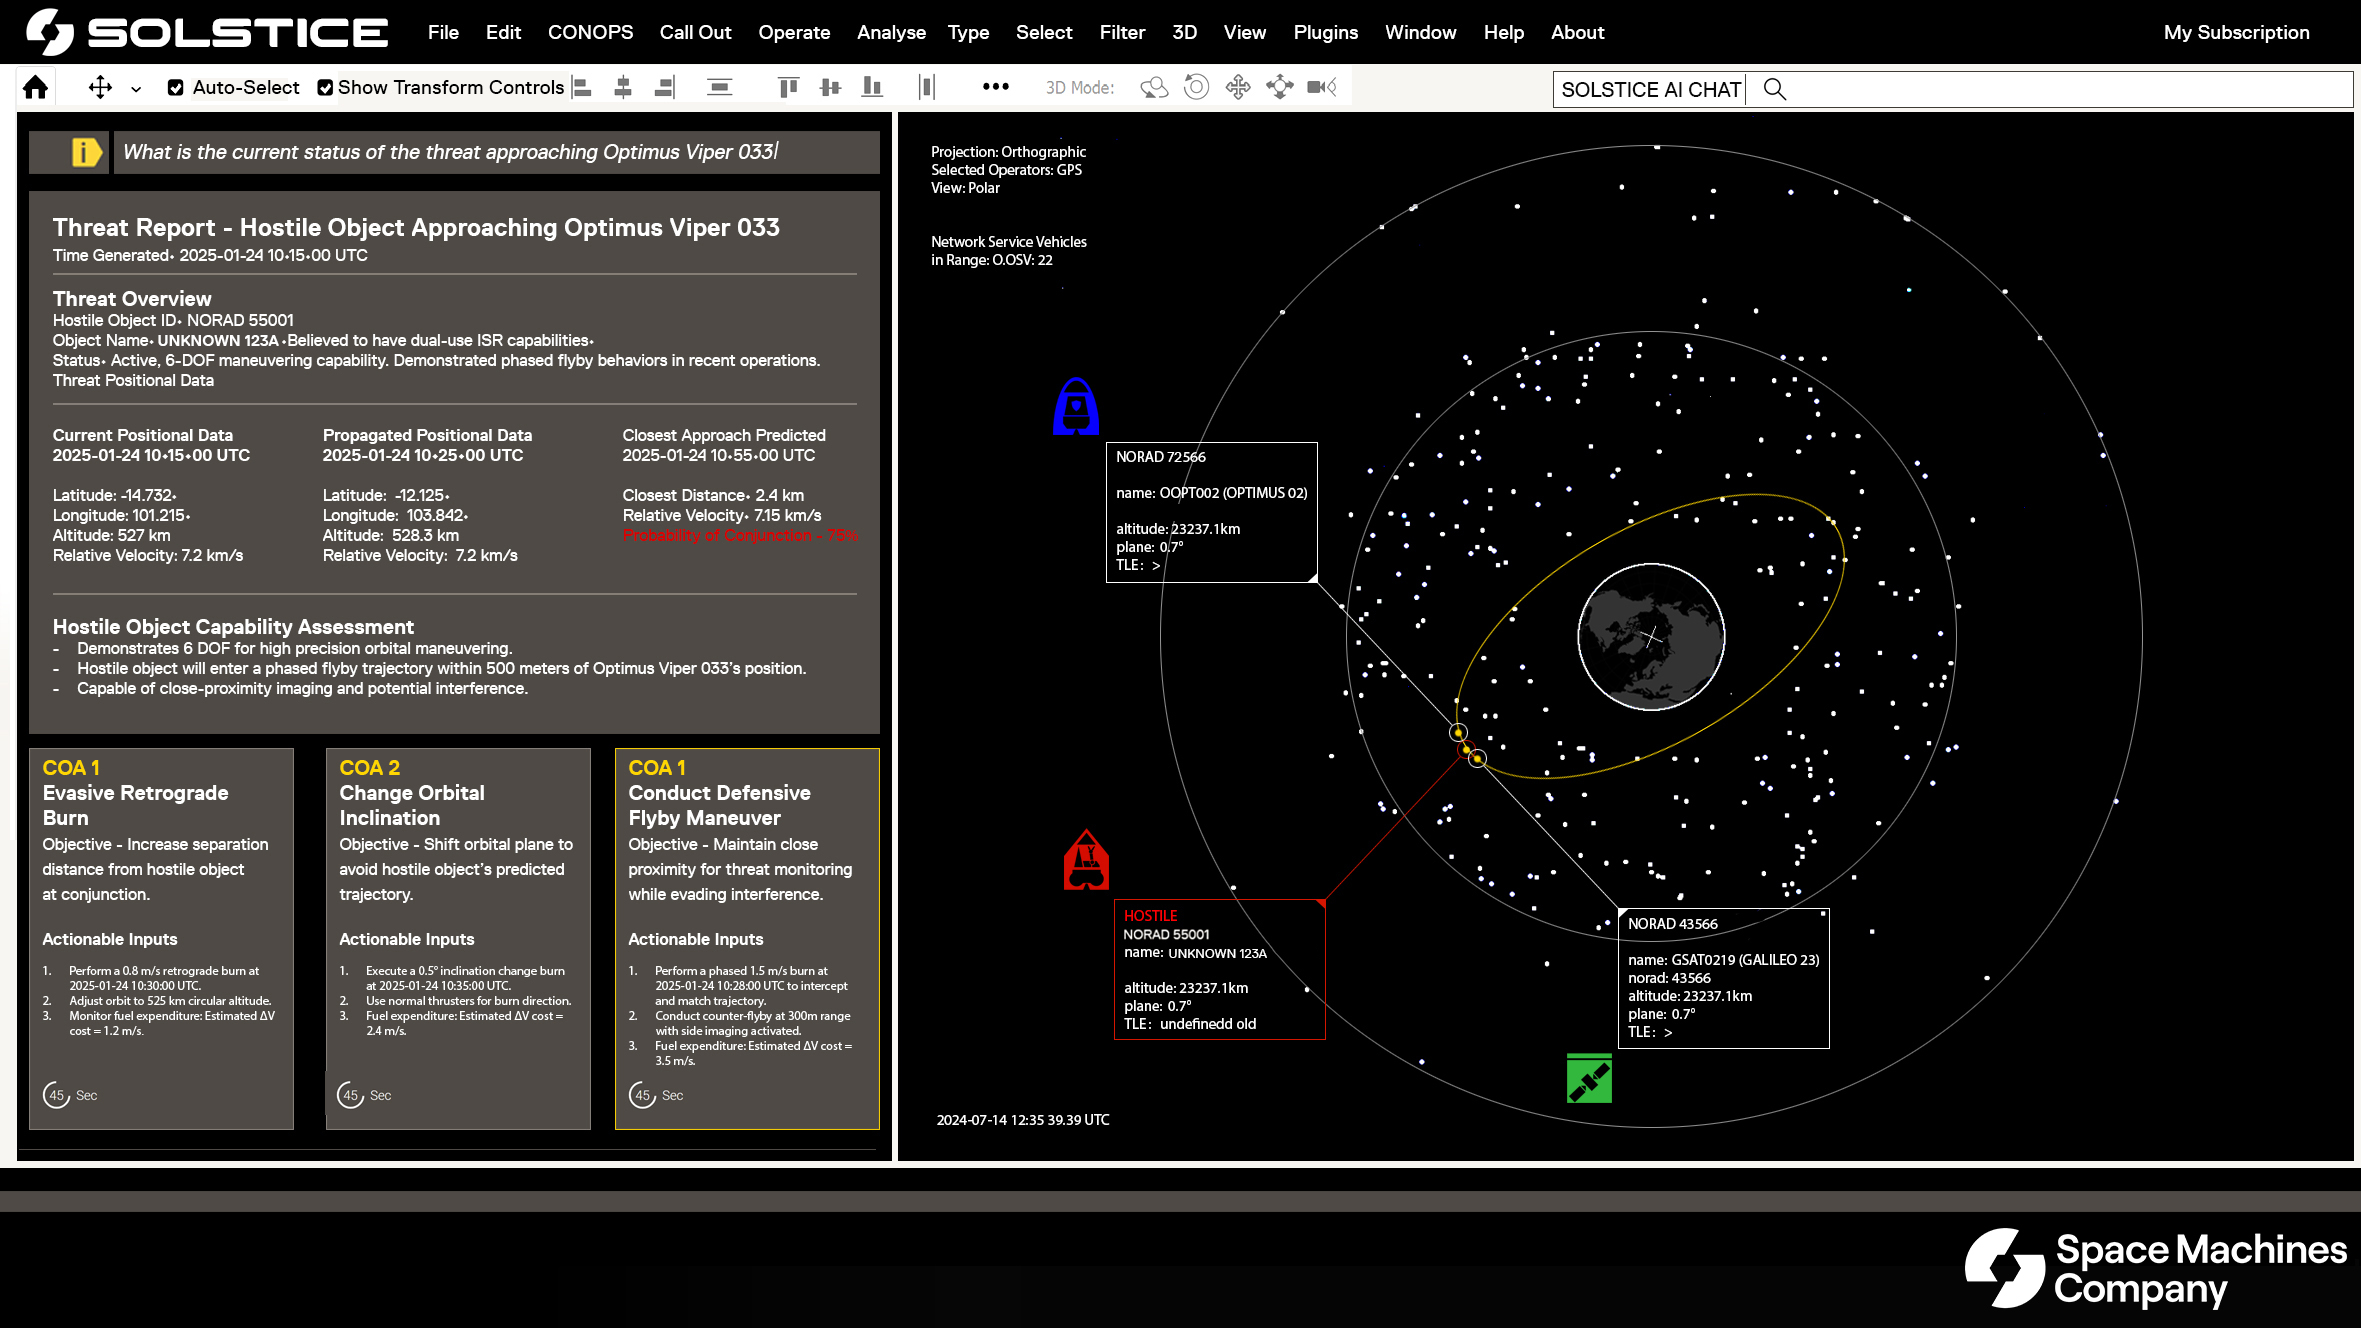Open the 3D menu
The image size is (2361, 1328).
1184,32
